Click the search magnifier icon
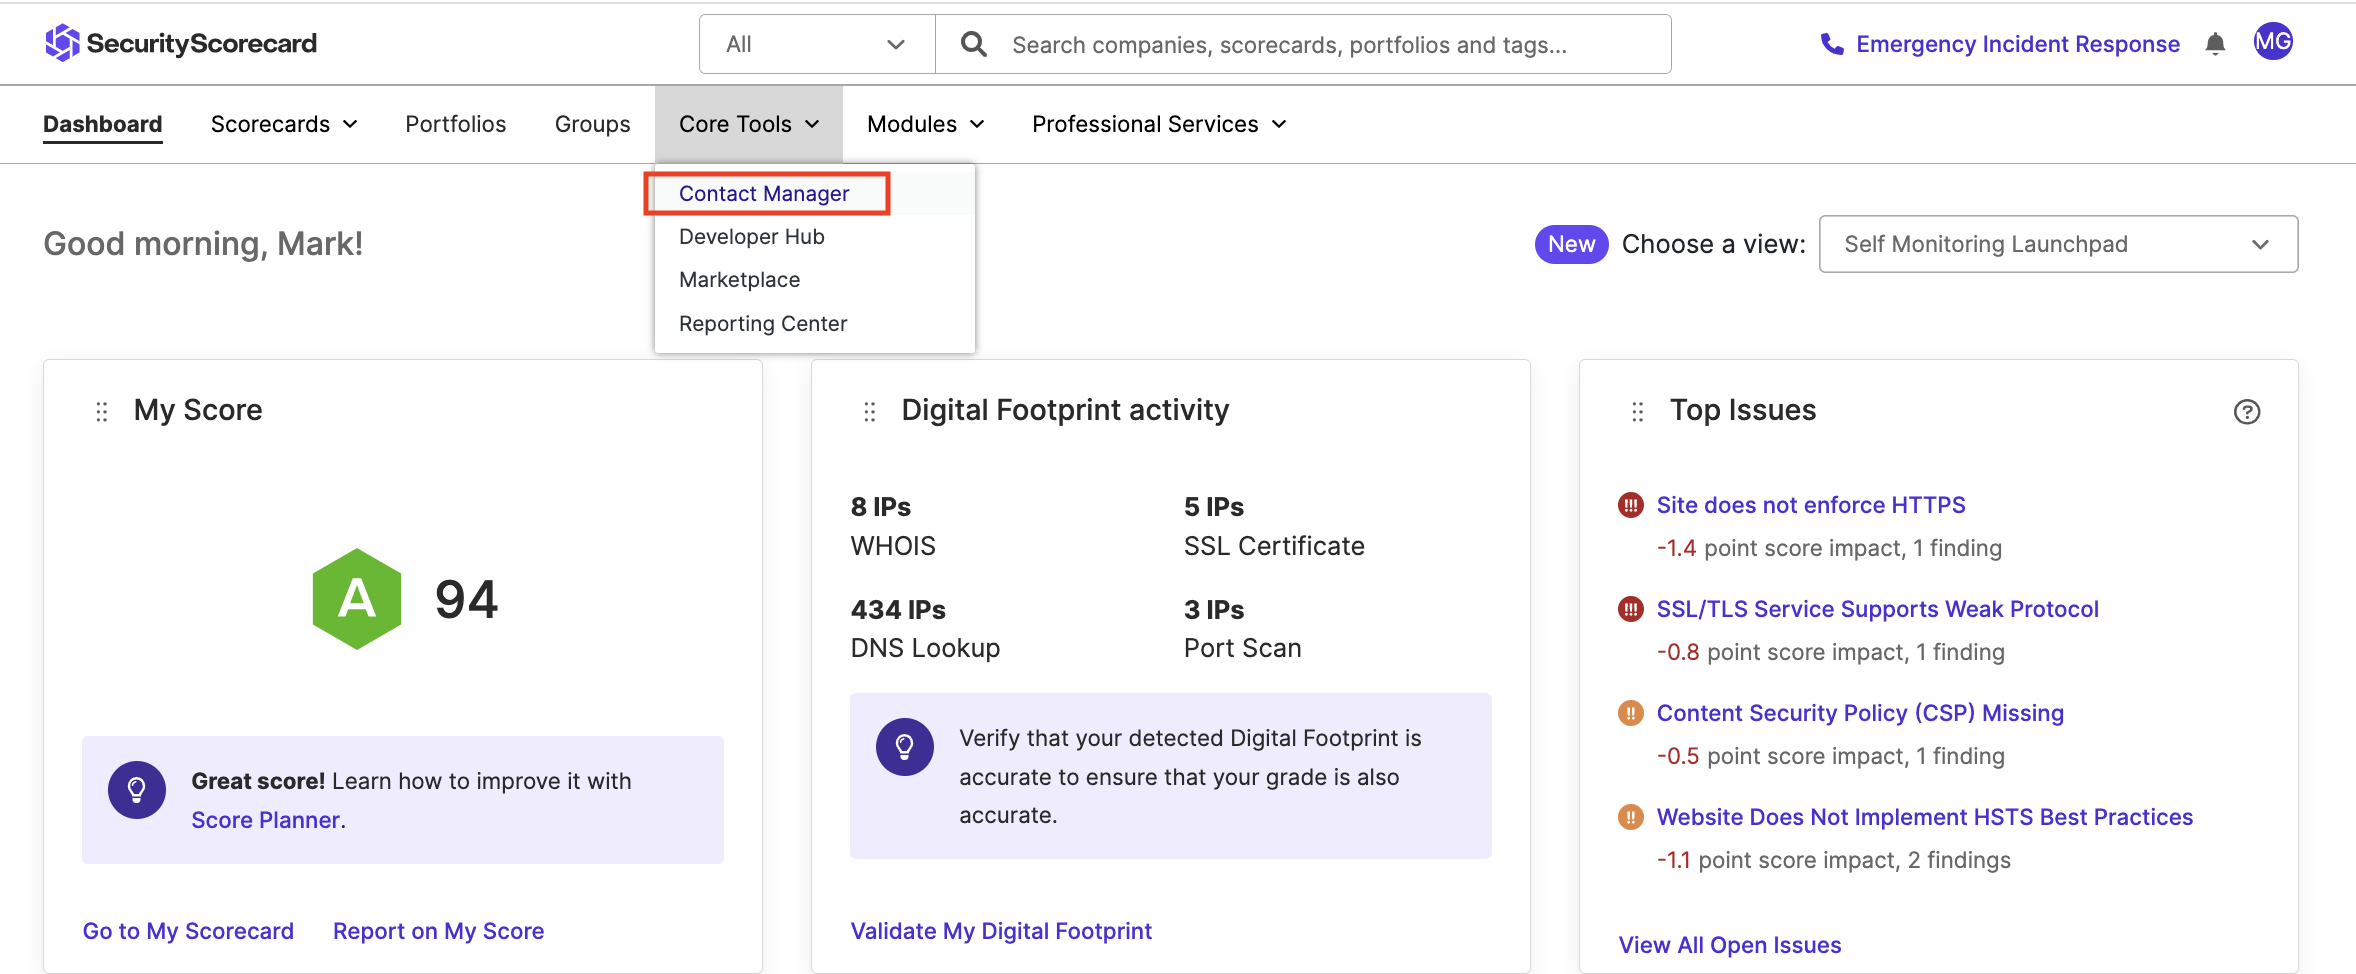The image size is (2356, 974). tap(973, 44)
